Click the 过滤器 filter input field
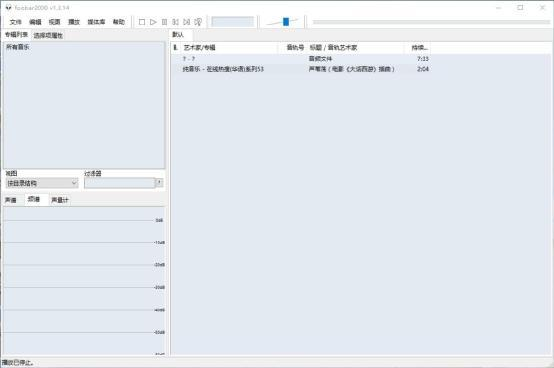 click(119, 183)
